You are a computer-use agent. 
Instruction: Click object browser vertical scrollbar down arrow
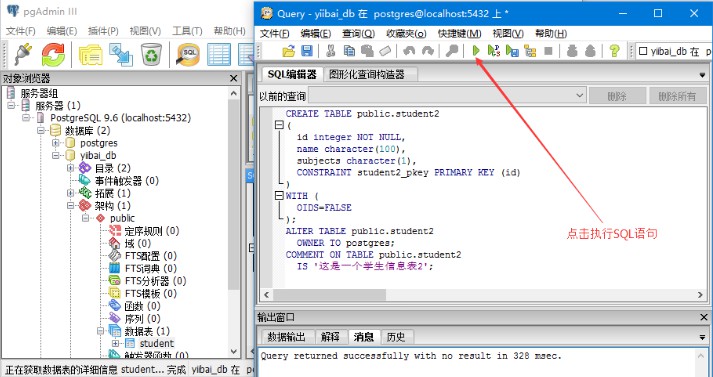[x=234, y=352]
